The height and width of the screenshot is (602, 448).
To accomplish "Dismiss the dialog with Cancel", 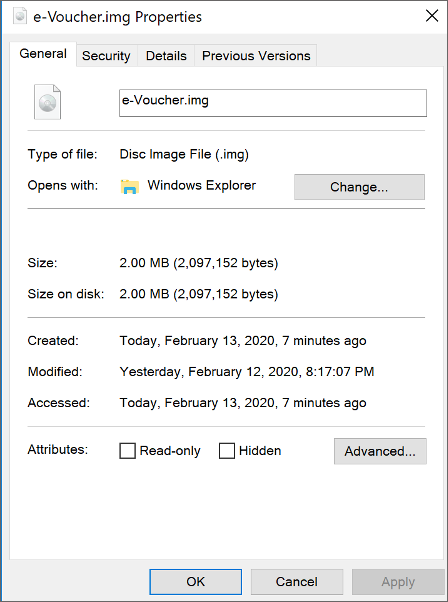I will tap(297, 582).
